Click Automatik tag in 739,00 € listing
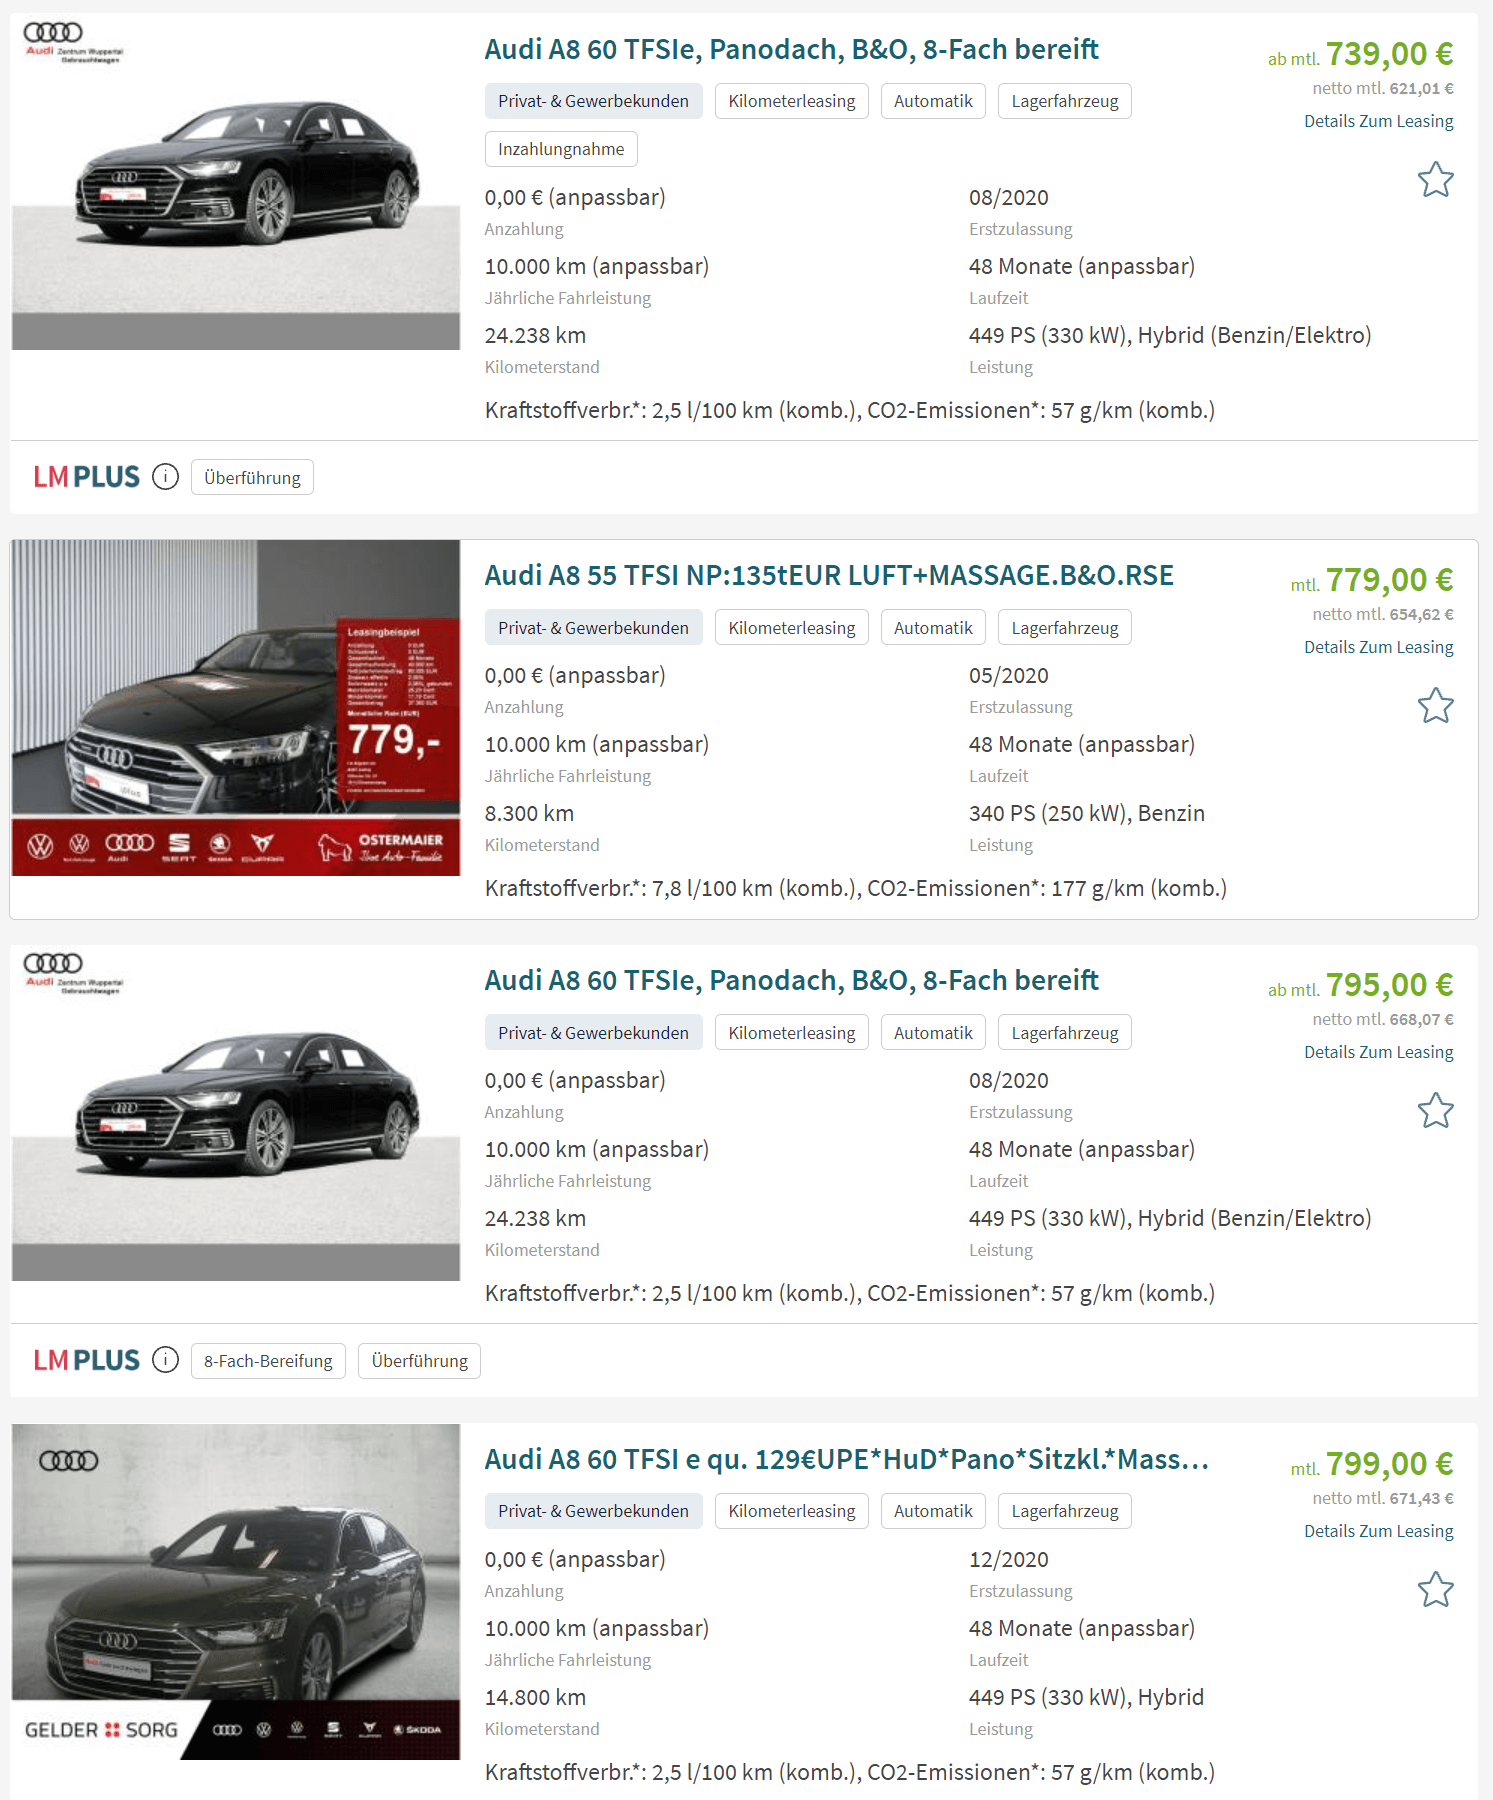 933,101
